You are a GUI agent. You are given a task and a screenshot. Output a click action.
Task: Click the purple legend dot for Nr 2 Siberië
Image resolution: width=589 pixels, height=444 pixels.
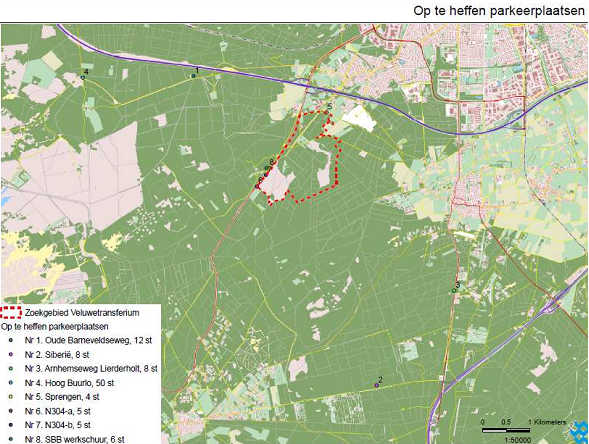point(11,355)
